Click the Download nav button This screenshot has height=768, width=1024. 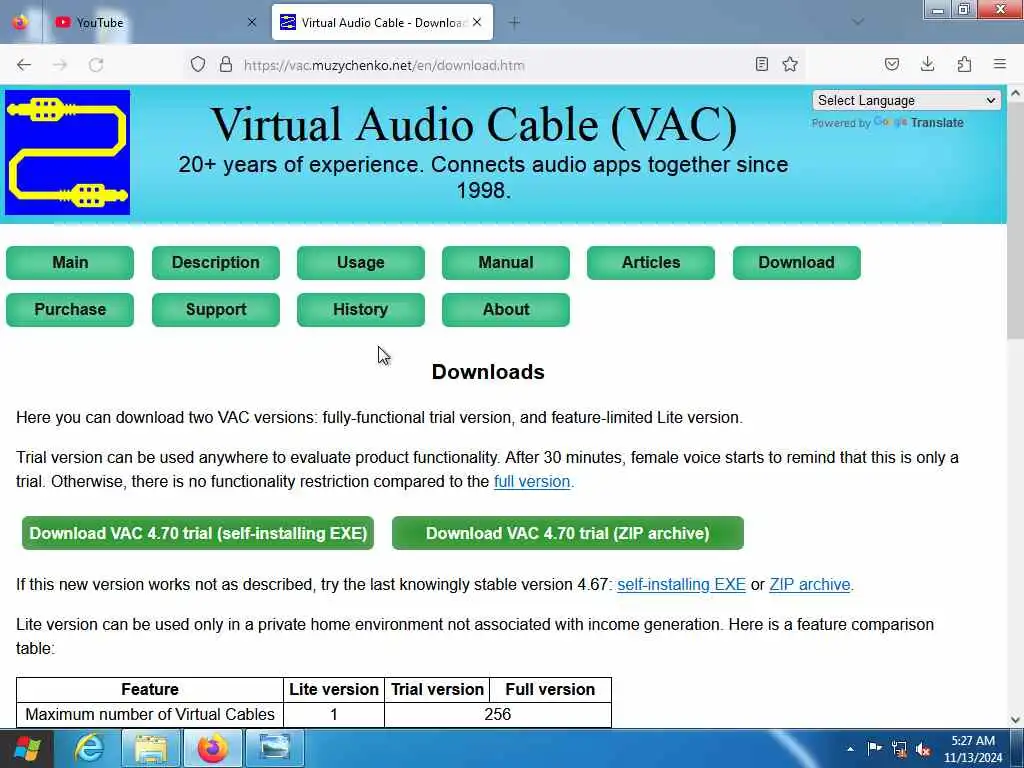click(x=797, y=263)
